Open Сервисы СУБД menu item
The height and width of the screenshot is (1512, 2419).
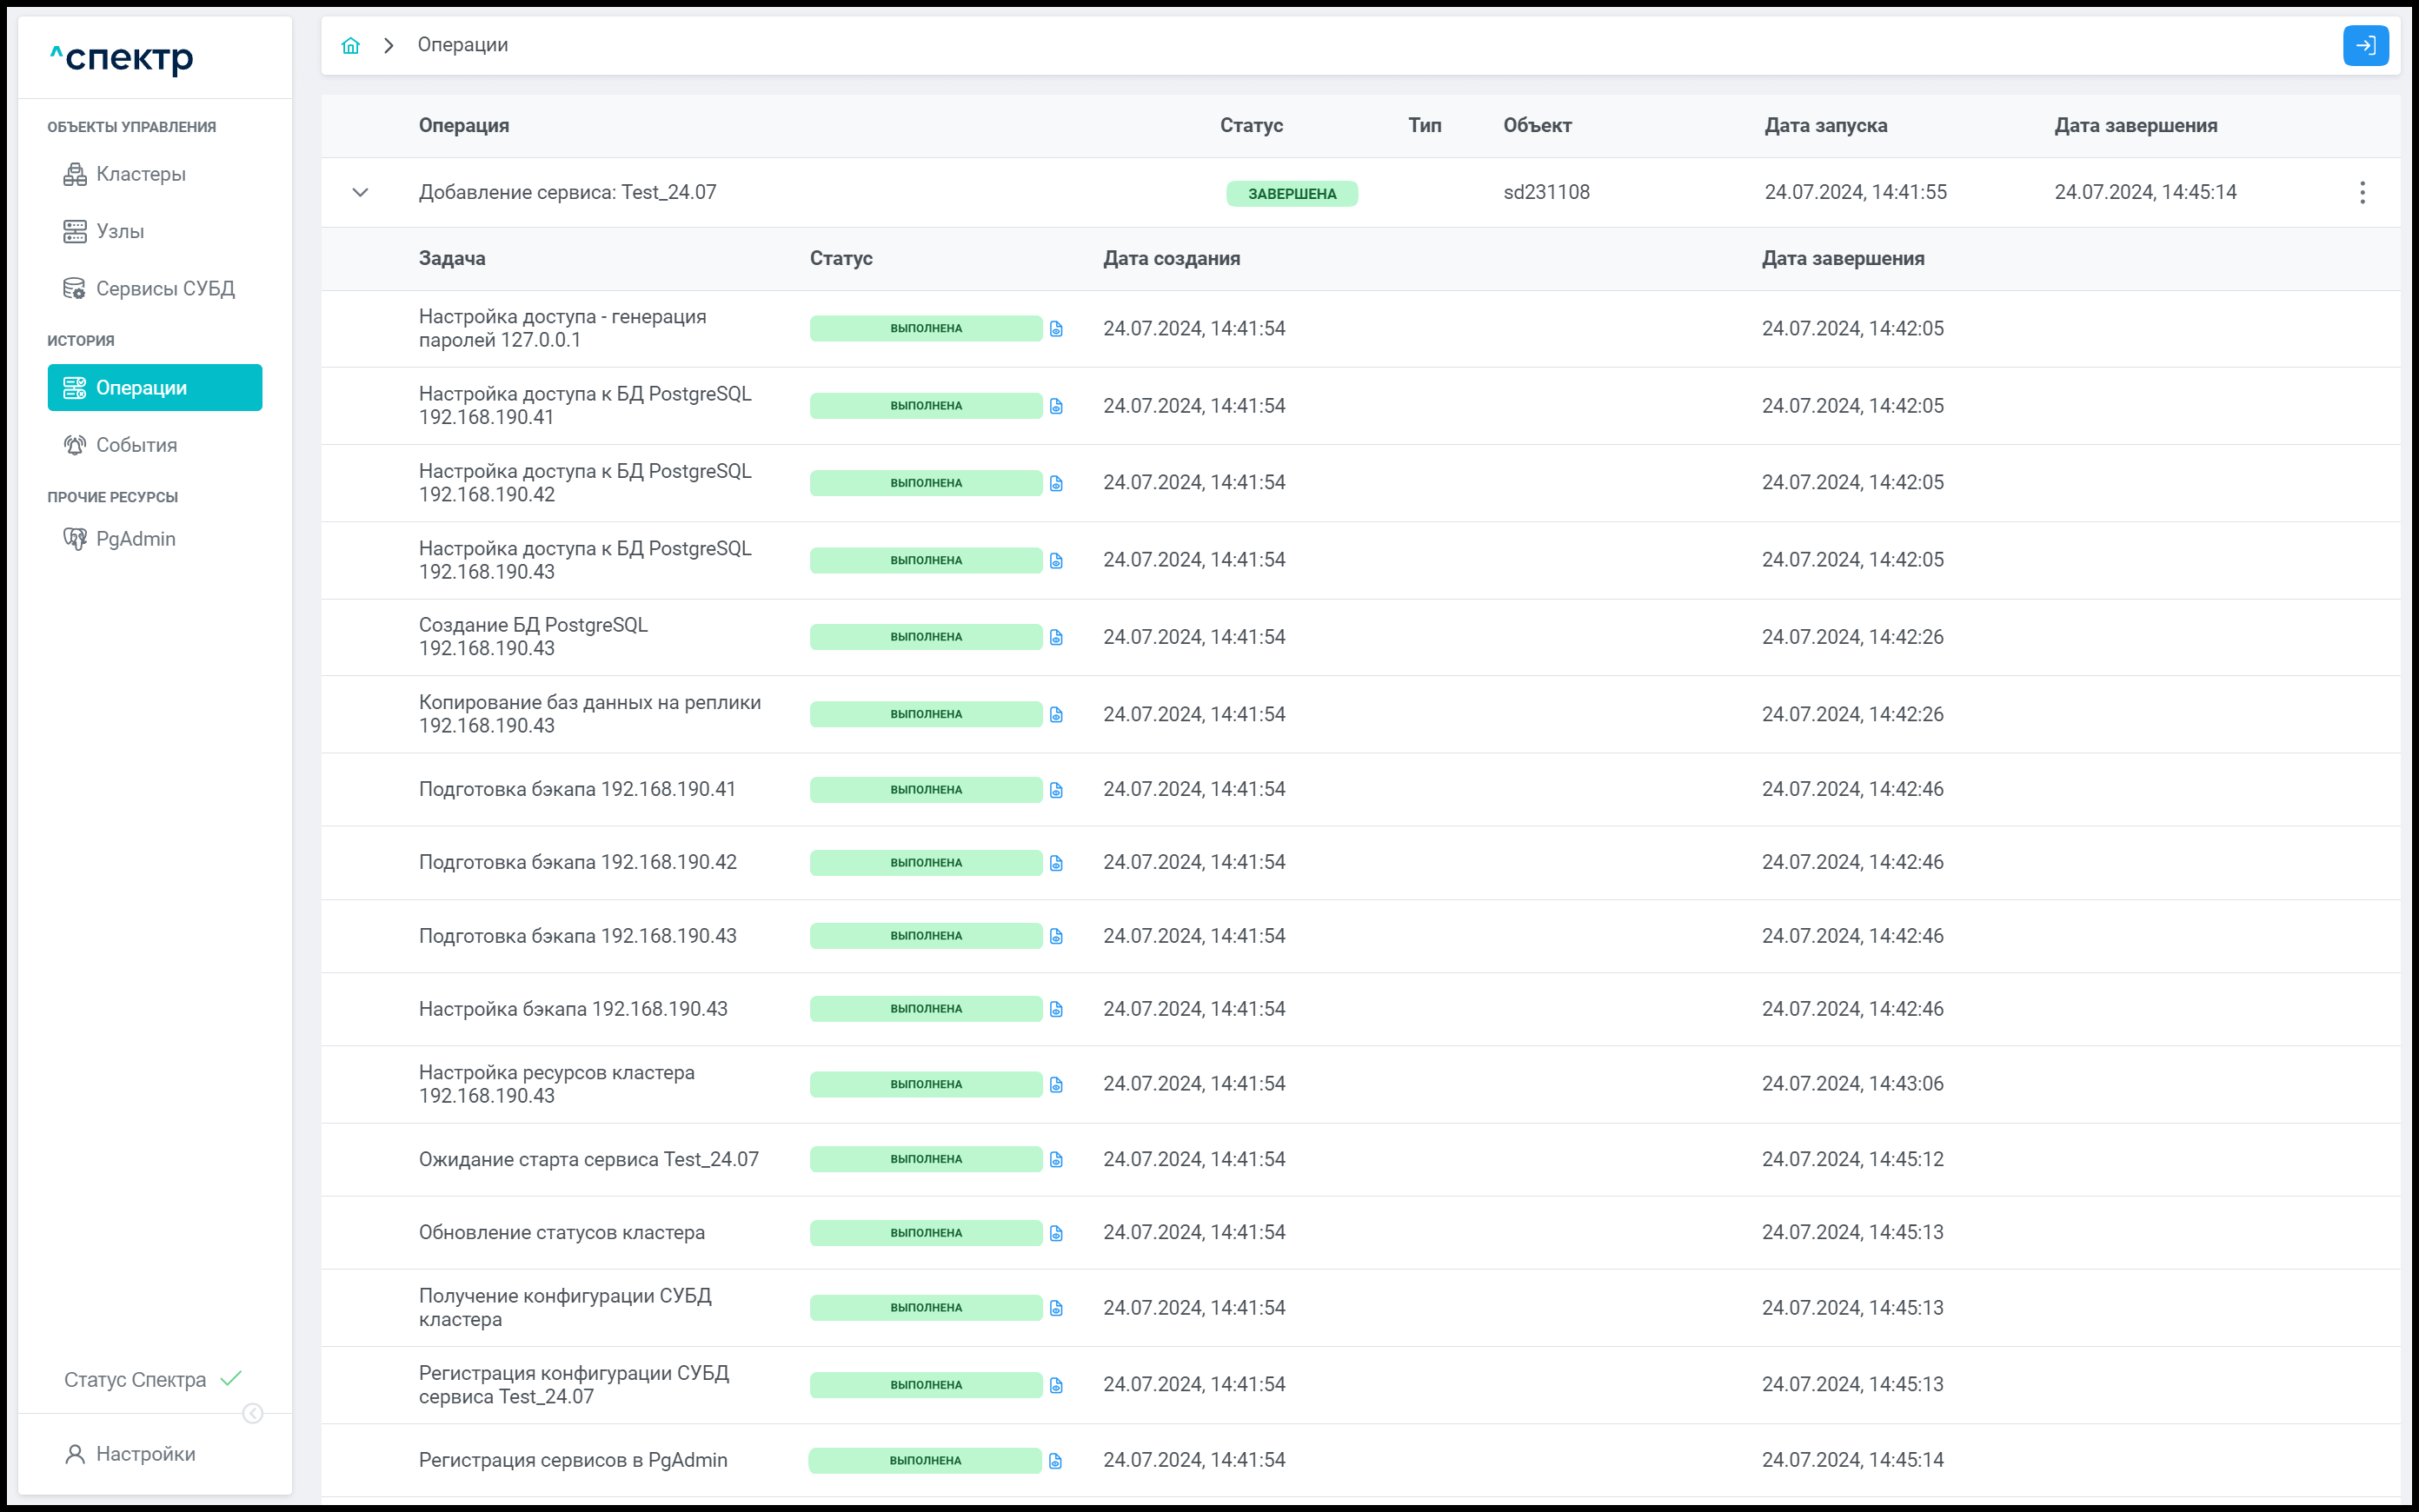point(165,288)
